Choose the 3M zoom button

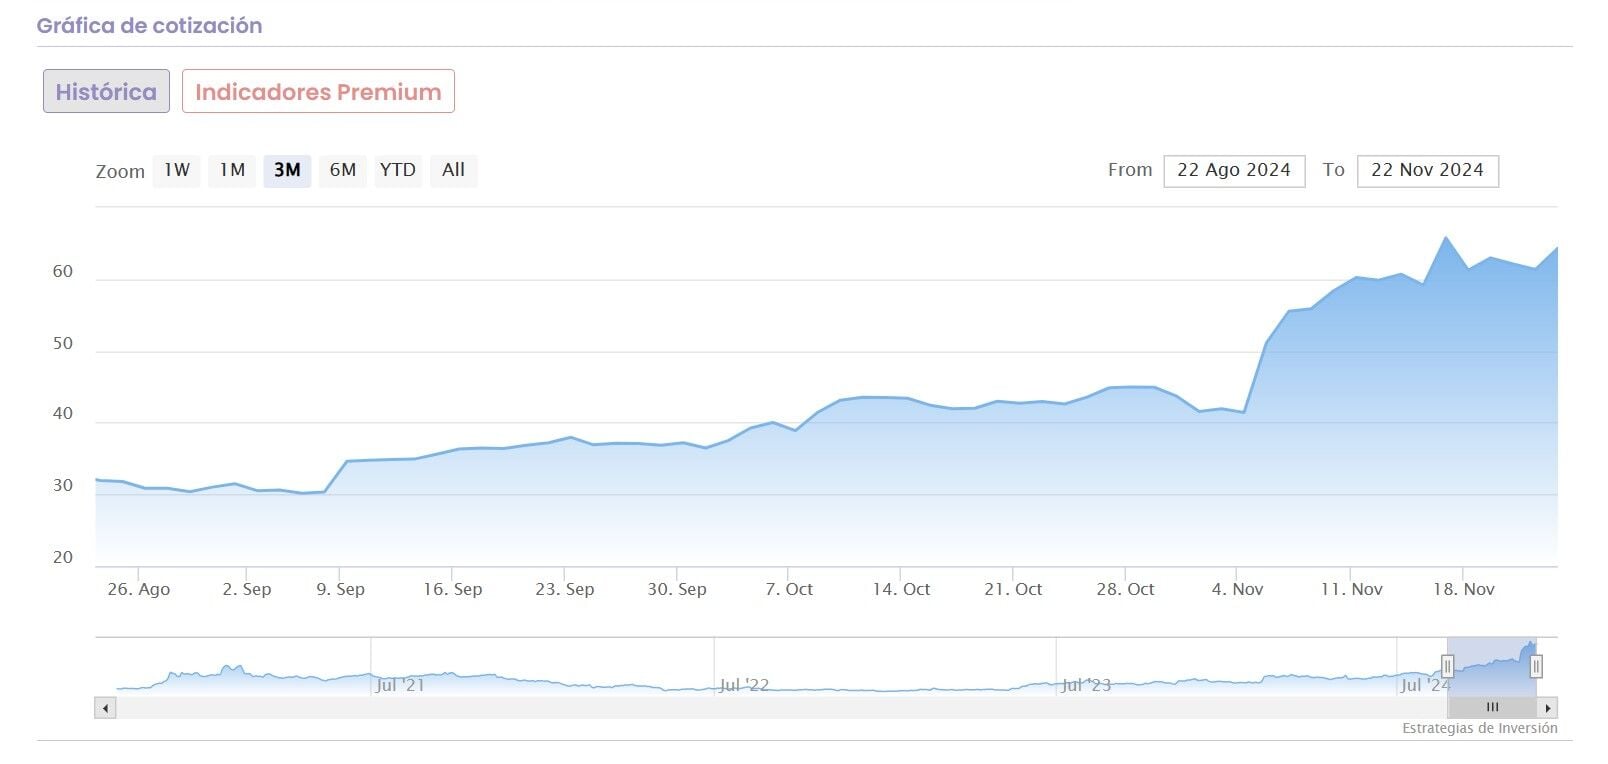tap(287, 170)
